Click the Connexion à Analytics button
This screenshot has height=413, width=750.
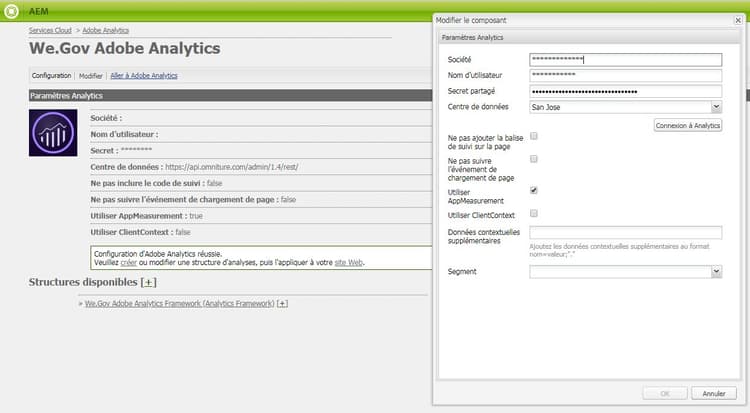tap(688, 125)
